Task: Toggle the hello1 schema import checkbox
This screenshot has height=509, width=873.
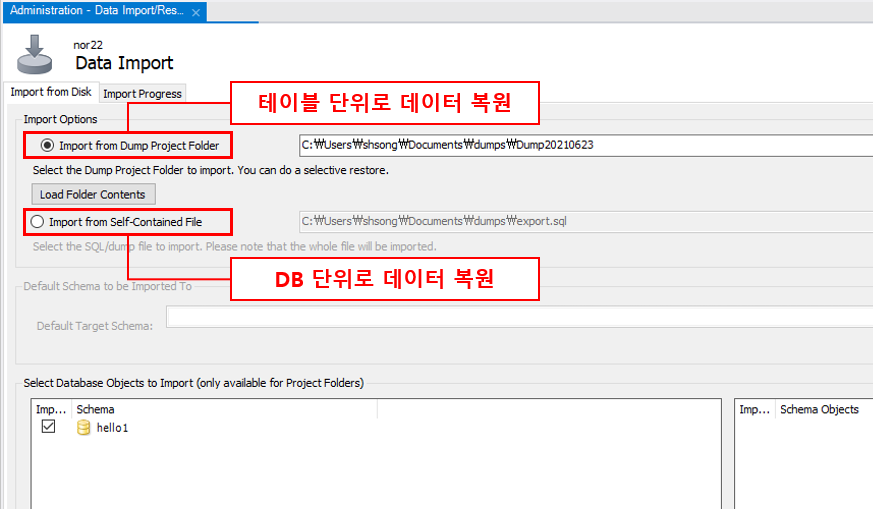Action: (x=48, y=427)
